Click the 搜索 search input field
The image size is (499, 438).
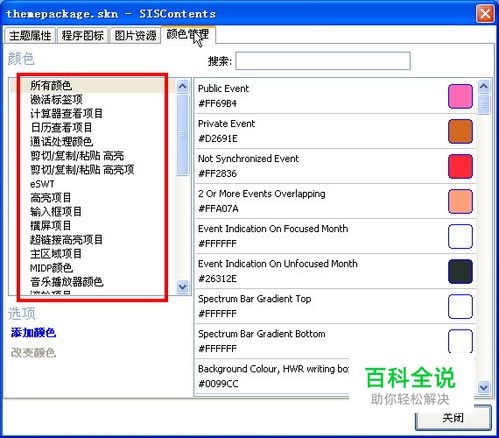coord(323,61)
